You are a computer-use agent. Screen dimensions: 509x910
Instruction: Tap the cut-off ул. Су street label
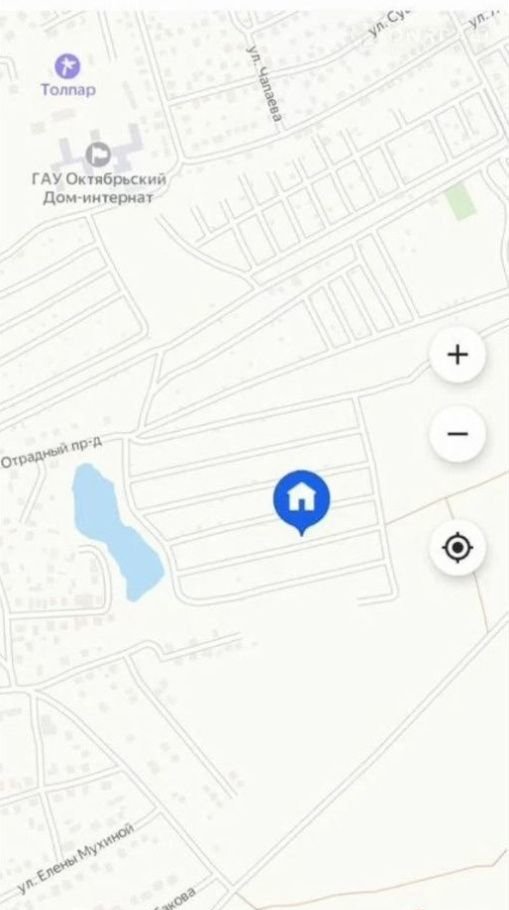388,24
